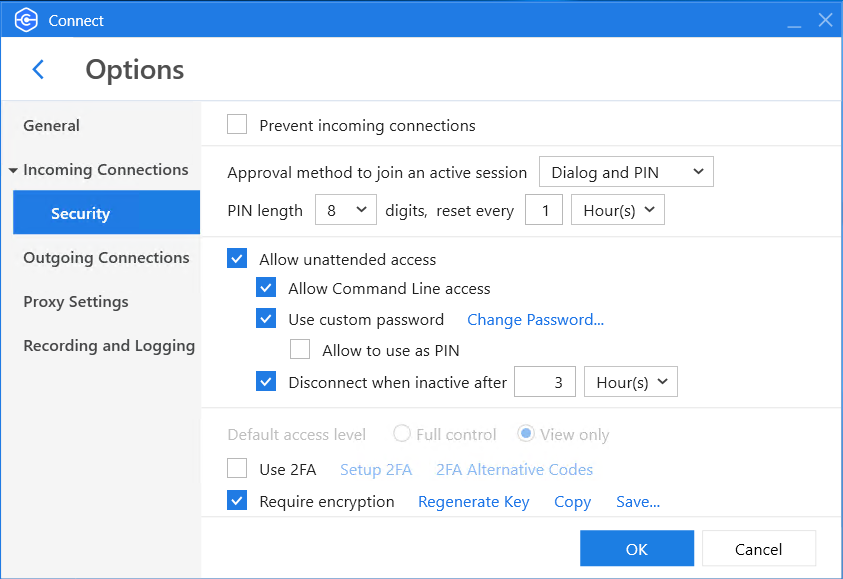
Task: Enable the Use 2FA checkbox
Action: [237, 468]
